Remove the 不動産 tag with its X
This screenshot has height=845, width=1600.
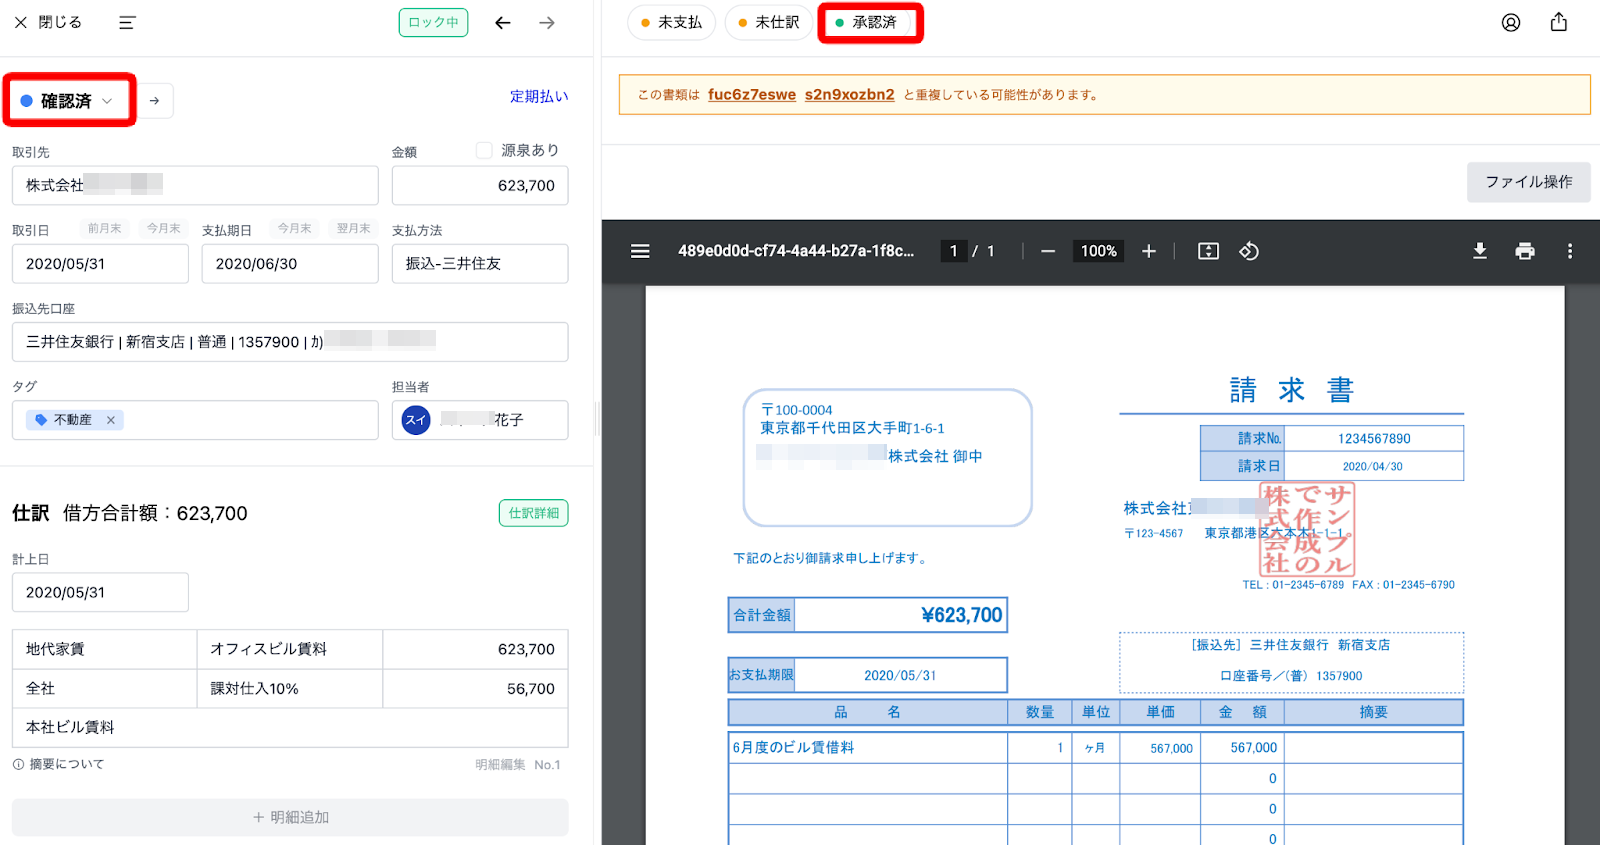[111, 420]
